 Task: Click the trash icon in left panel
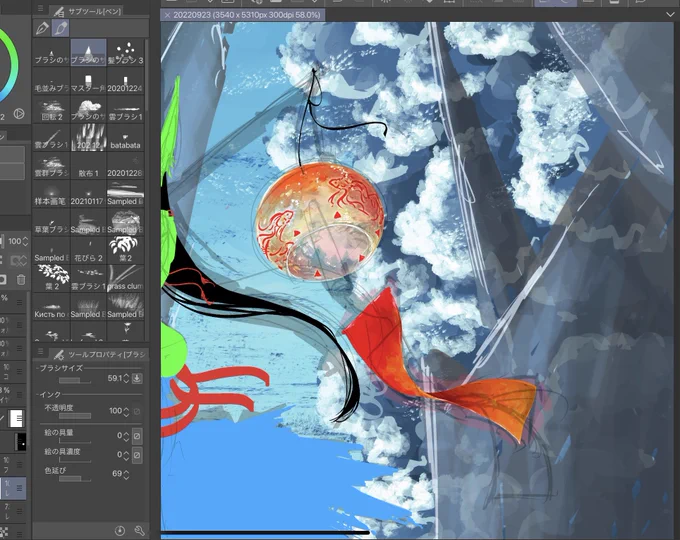[x=21, y=280]
